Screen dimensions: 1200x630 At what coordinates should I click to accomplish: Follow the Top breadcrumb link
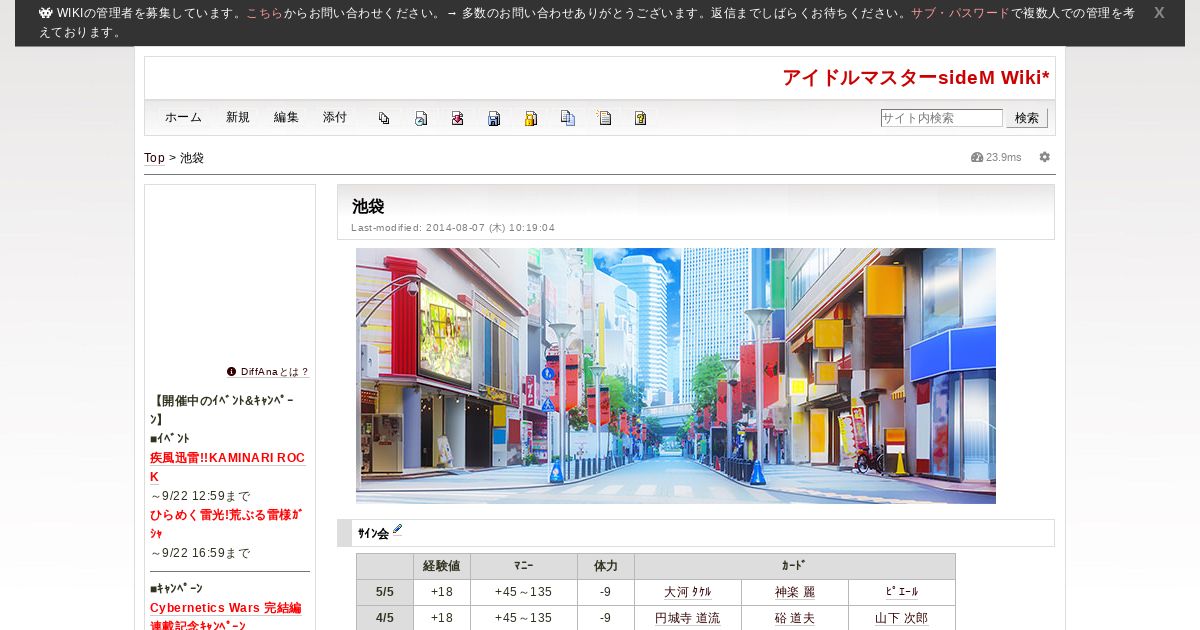point(154,158)
